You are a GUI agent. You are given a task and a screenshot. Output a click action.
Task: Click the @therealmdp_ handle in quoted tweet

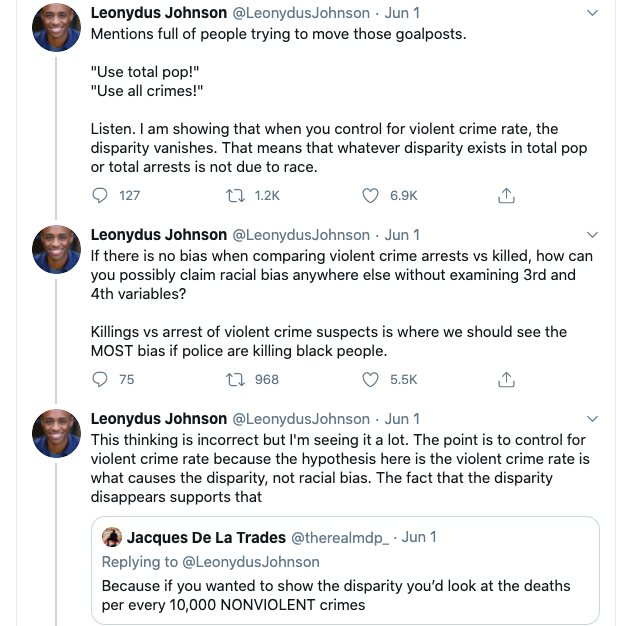point(340,538)
